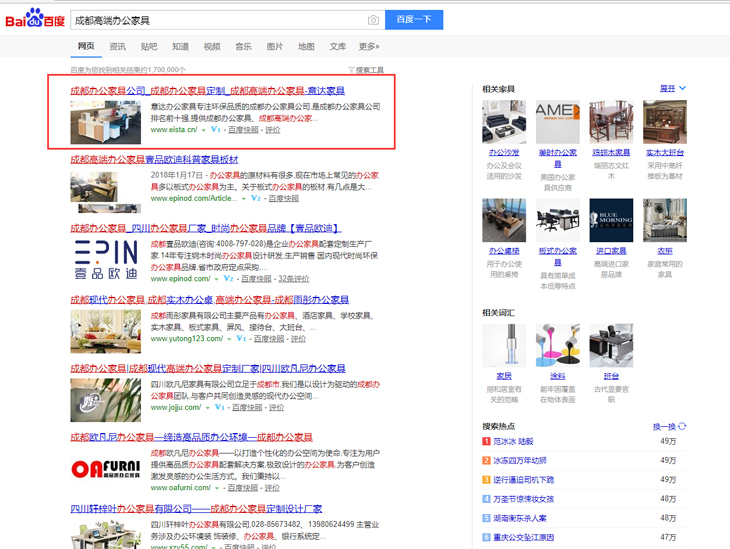Viewport: 730px width, 549px height.
Task: Click the AME brand logo thumbnail
Action: pos(558,122)
